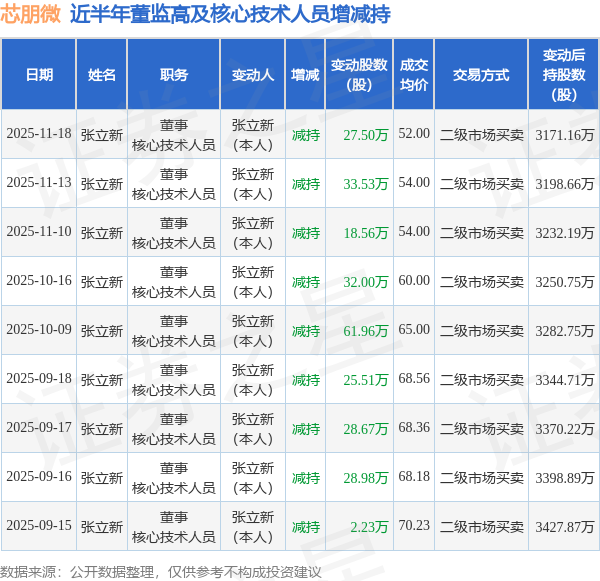Pick holdings value 3198.66万
Screen dimensions: 600x581
tap(564, 184)
